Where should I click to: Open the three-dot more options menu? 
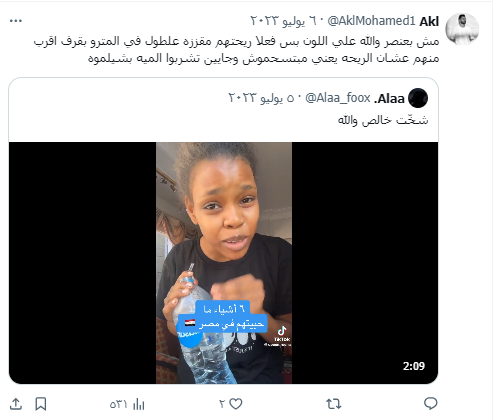[x=16, y=21]
